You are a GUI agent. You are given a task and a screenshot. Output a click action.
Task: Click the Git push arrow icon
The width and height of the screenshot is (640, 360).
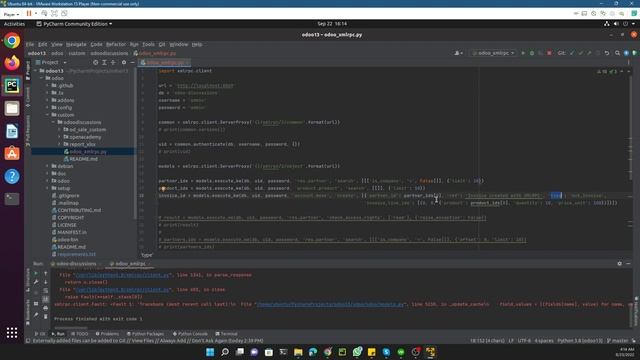[589, 53]
